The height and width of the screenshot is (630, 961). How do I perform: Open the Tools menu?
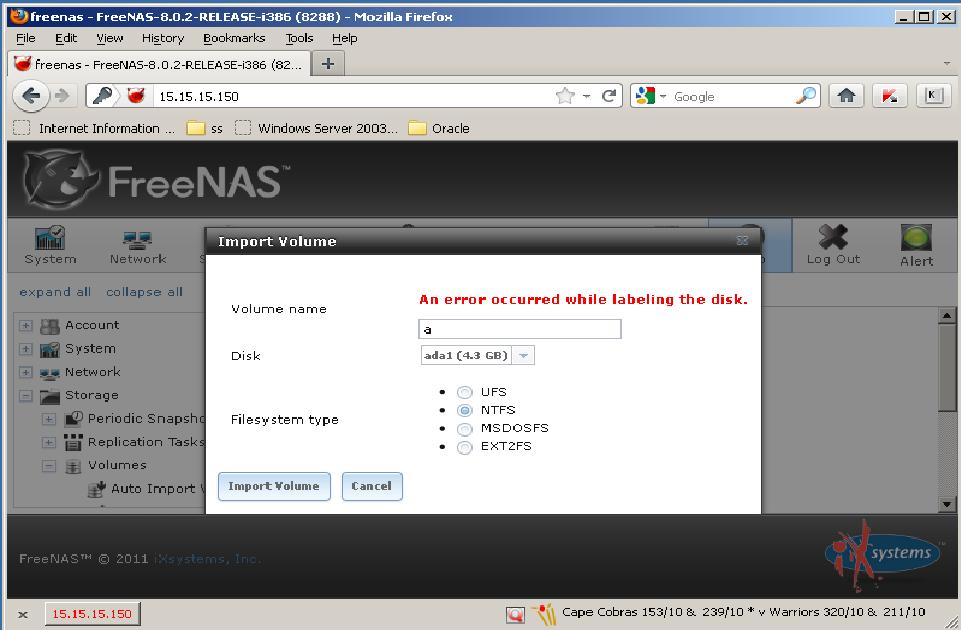point(299,38)
